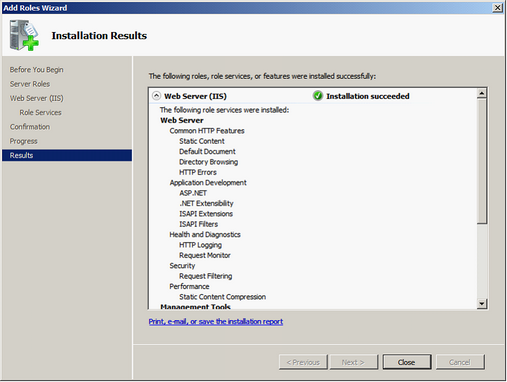Screen dimensions: 507x382
Task: Select Role Services step in sidebar
Action: (40, 113)
